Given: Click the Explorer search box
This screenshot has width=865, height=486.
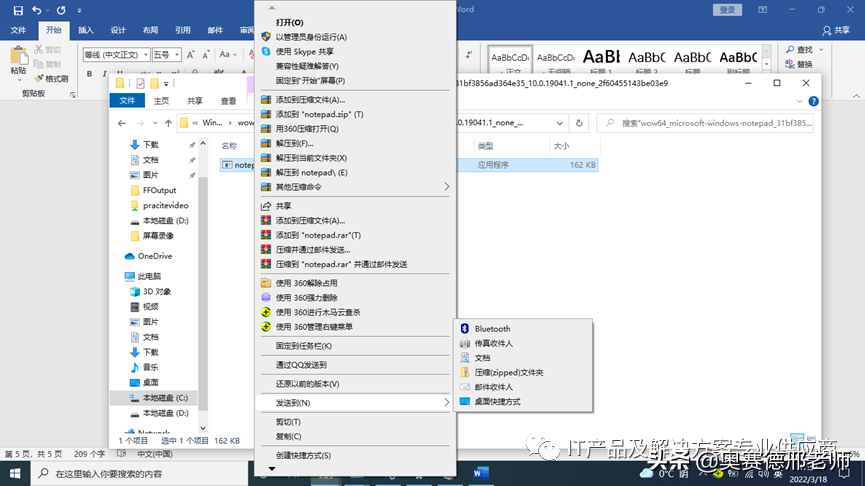Looking at the screenshot, I should [x=706, y=123].
